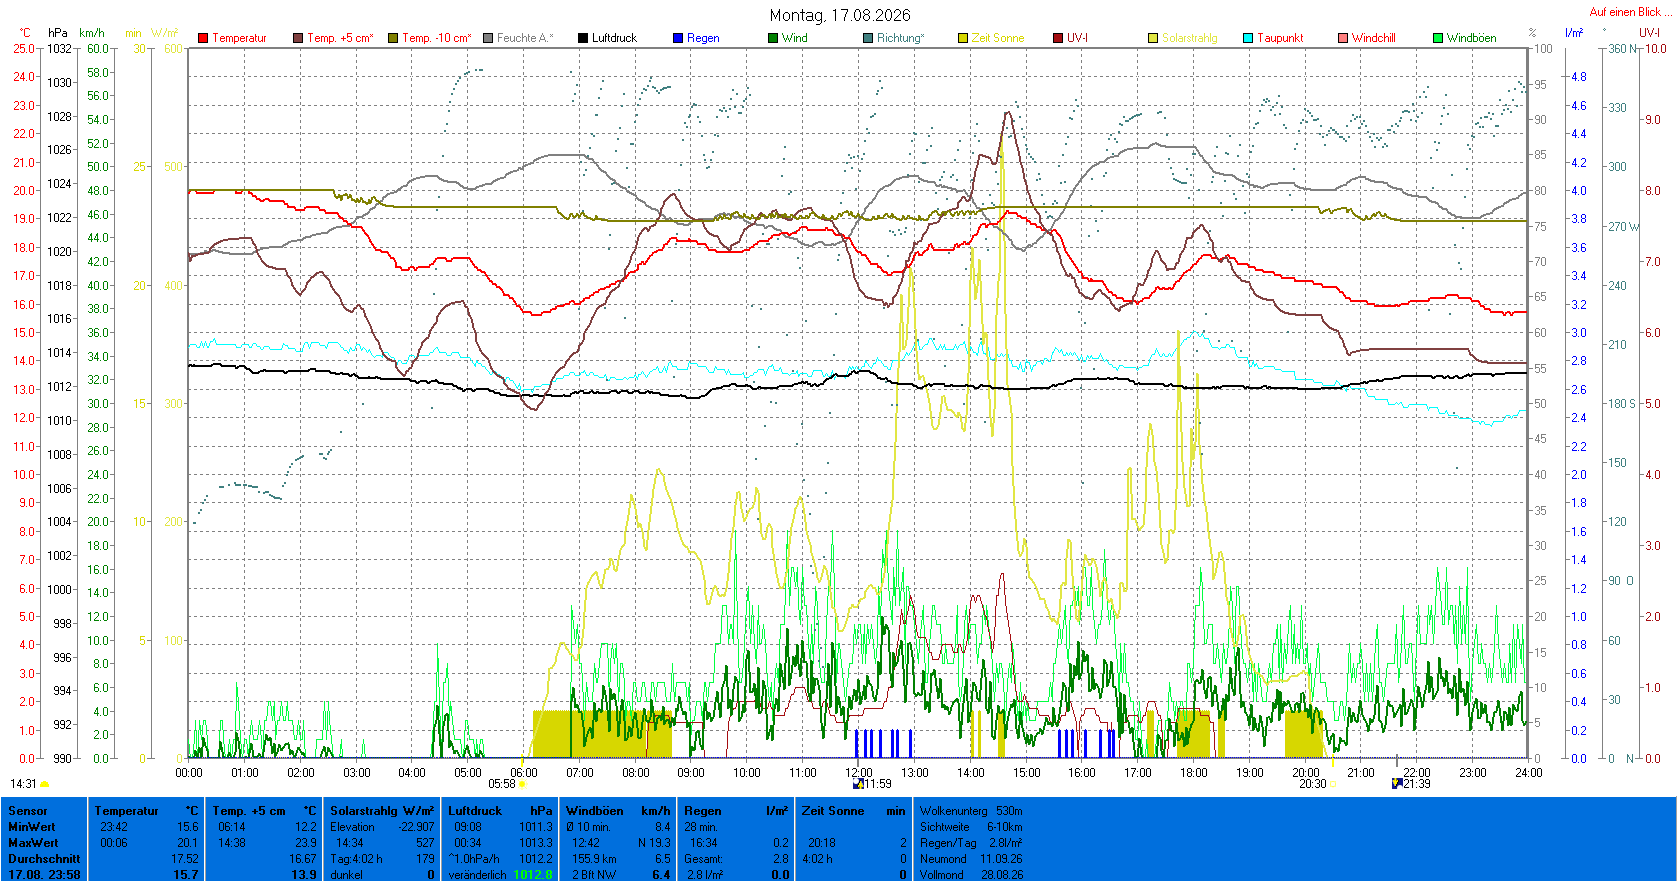Click the 'l/m²' axis unit label at top right

click(1574, 33)
